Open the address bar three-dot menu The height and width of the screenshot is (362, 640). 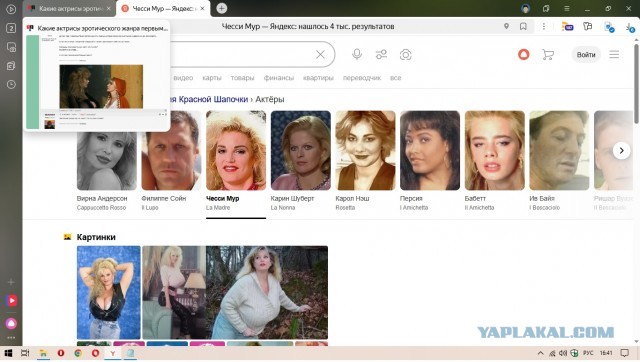click(544, 27)
